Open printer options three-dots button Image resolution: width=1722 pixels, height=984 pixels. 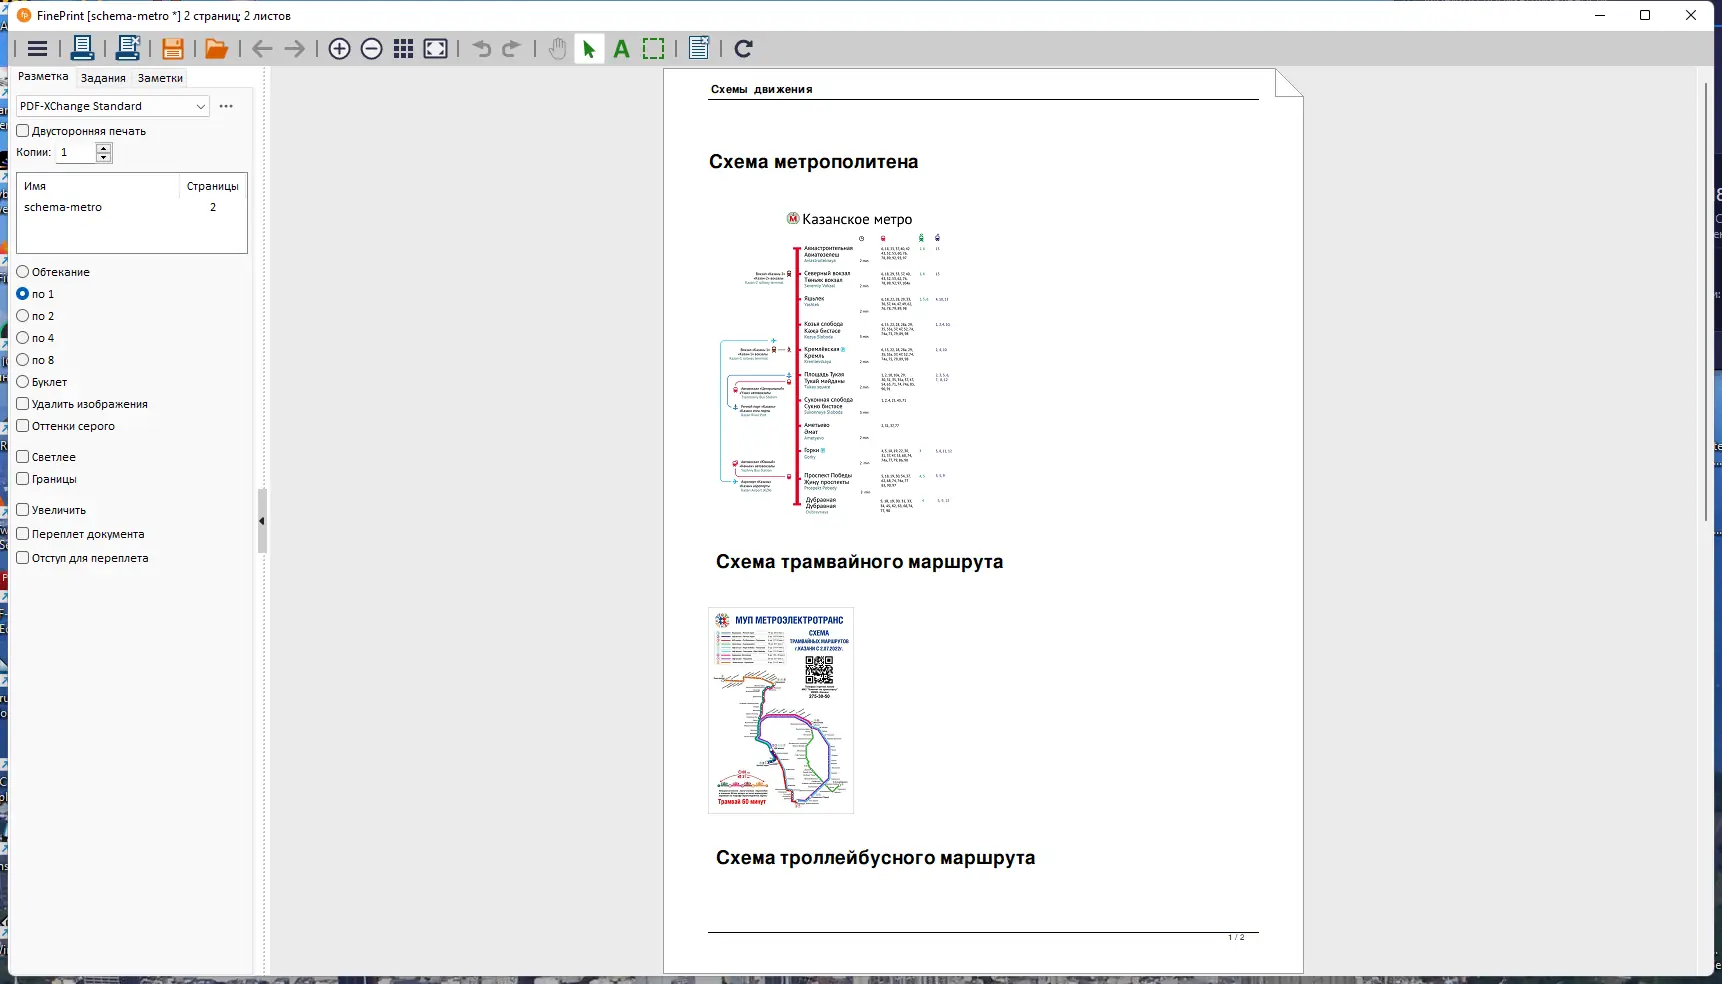(226, 106)
